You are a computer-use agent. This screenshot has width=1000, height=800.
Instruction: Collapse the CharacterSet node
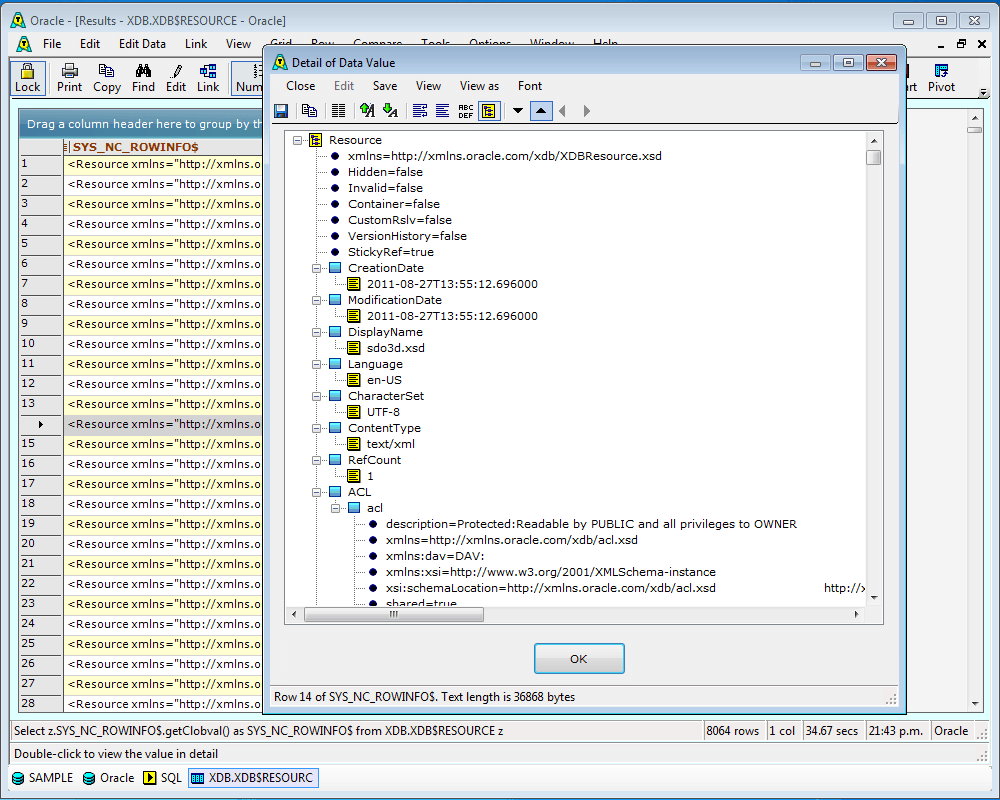coord(316,396)
